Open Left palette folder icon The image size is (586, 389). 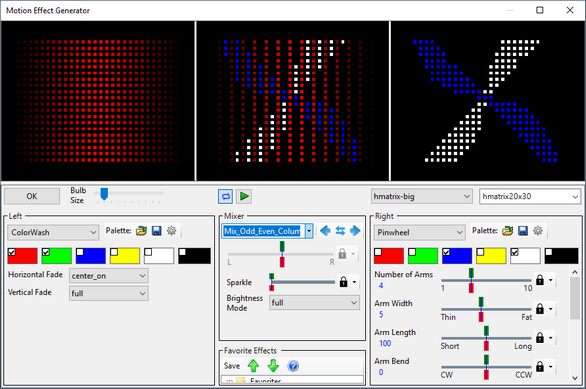pyautogui.click(x=141, y=231)
